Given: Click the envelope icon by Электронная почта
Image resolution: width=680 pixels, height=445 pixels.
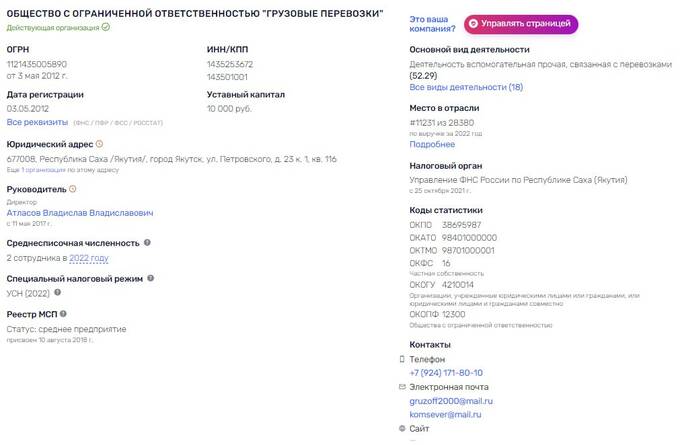Looking at the screenshot, I should (402, 386).
